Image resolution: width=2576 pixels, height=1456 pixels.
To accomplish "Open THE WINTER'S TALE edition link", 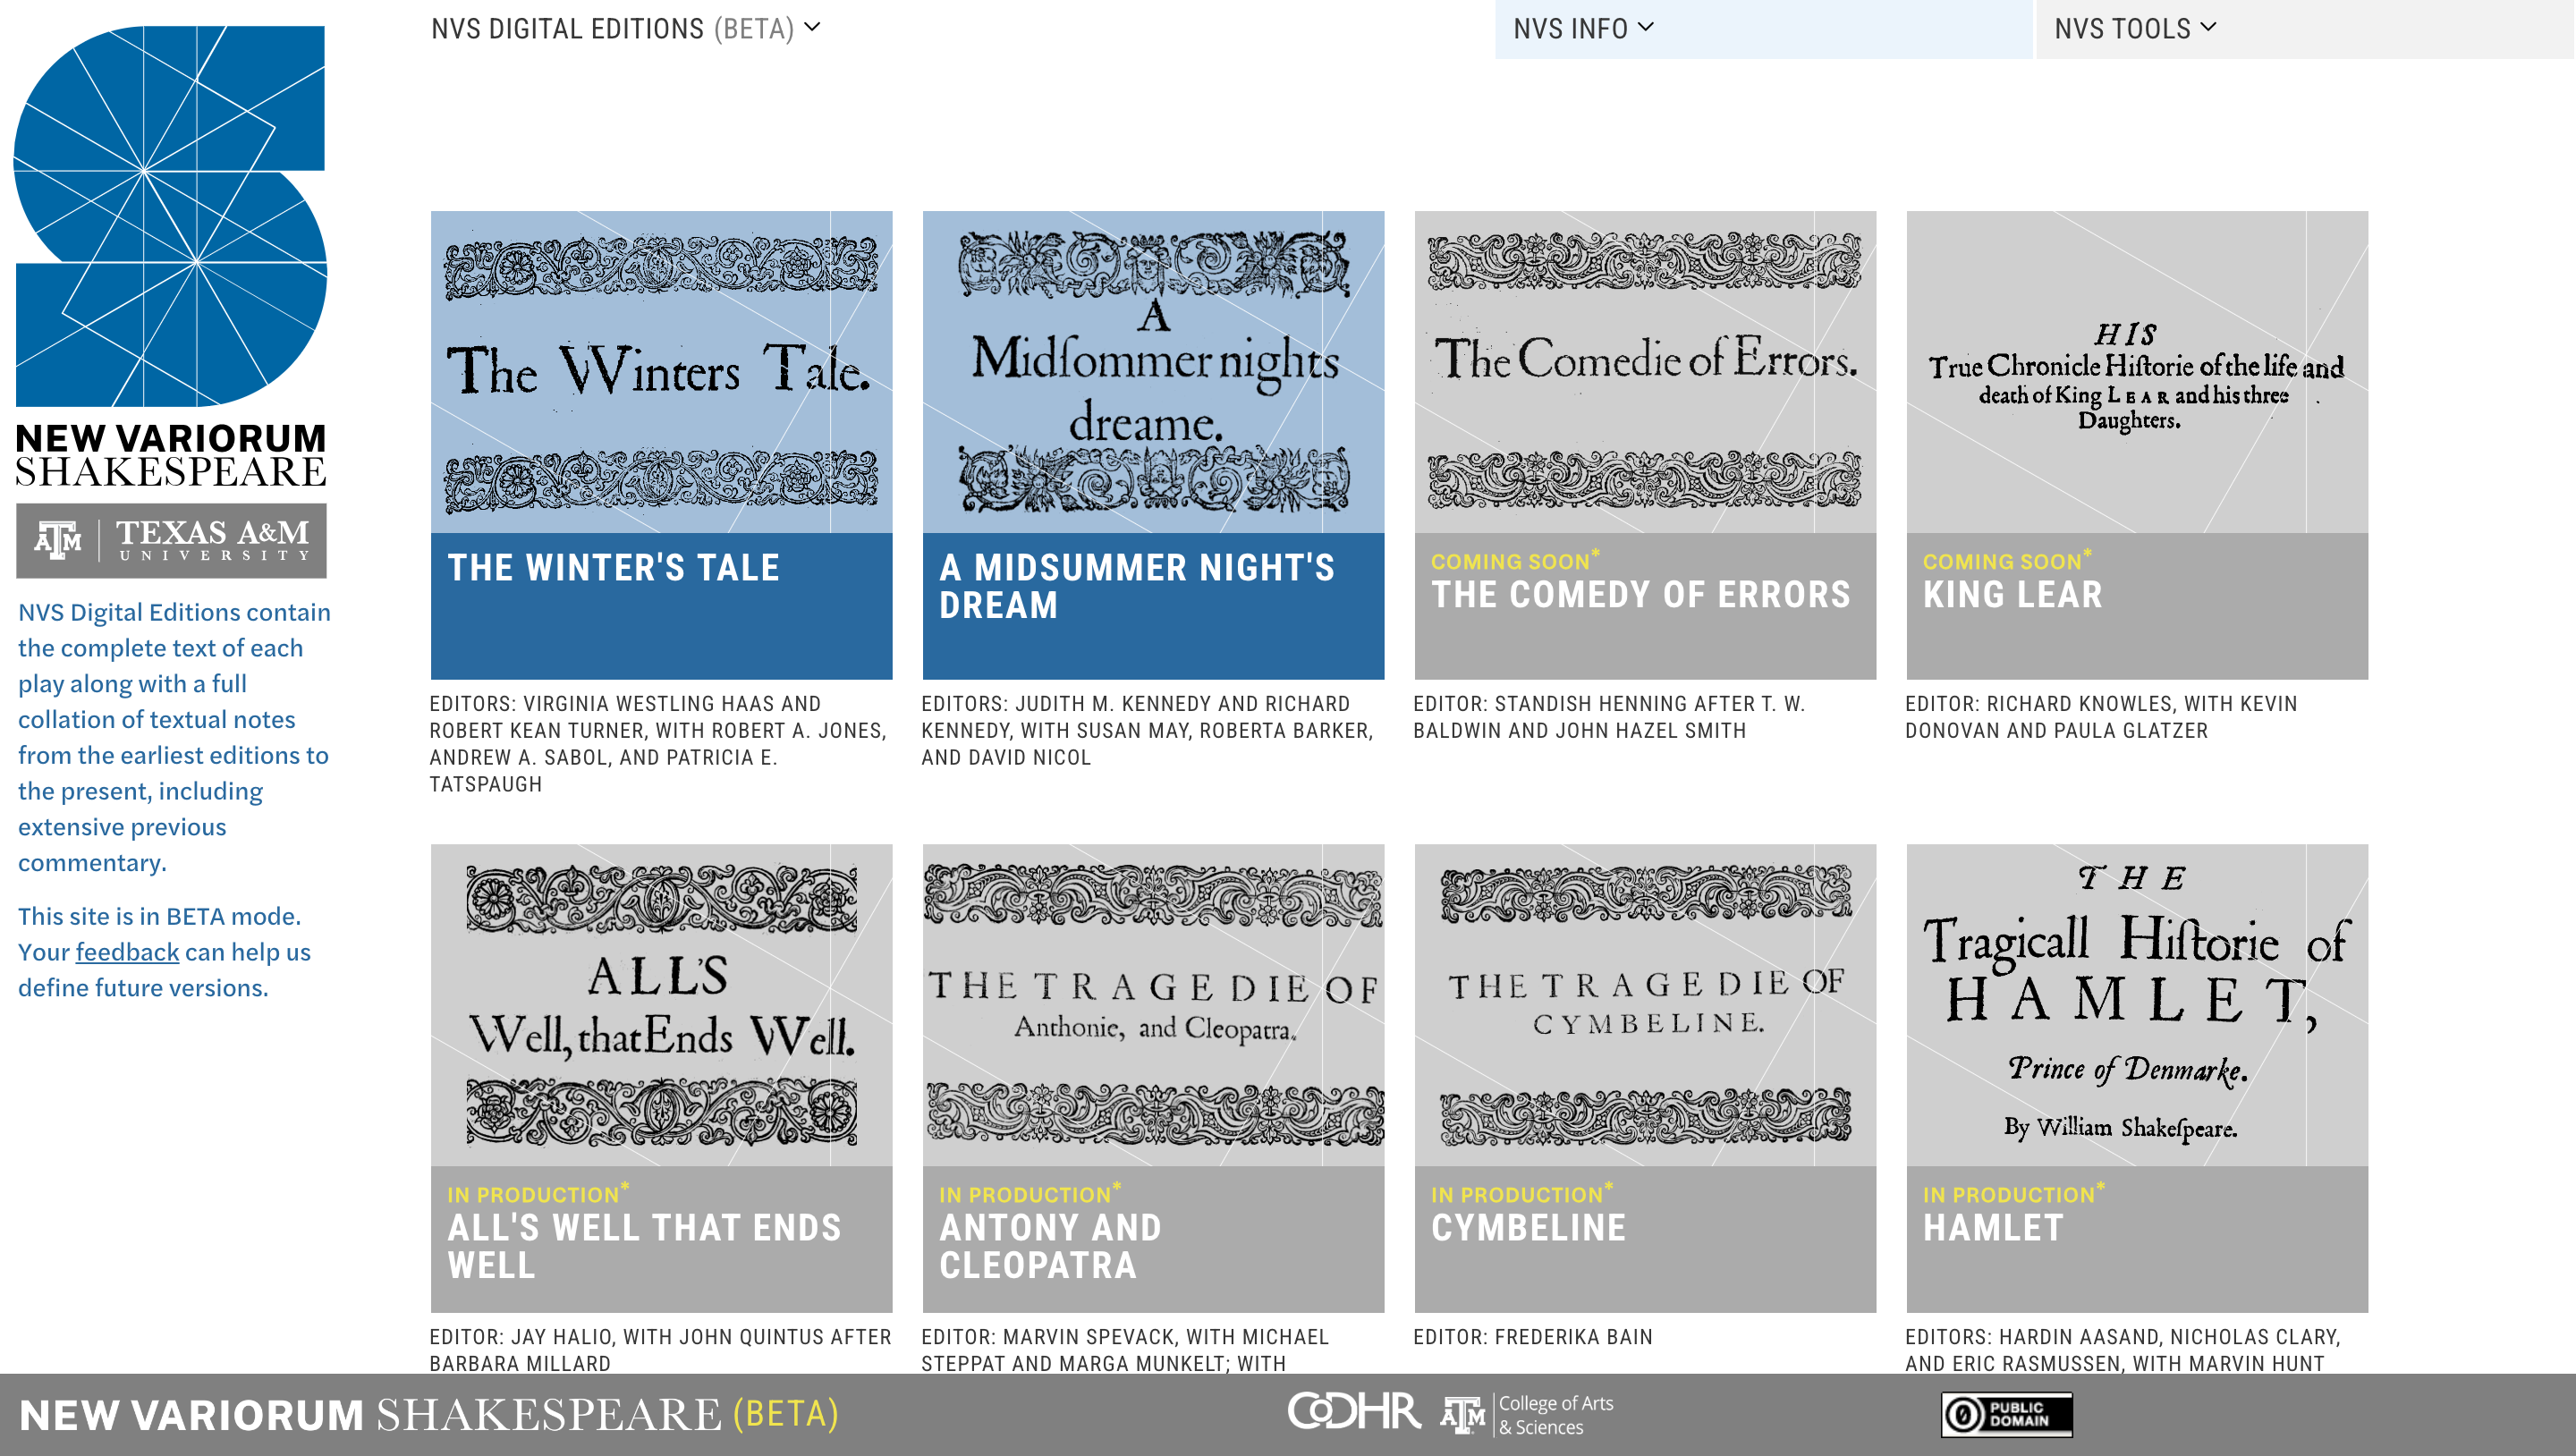I will click(x=613, y=568).
